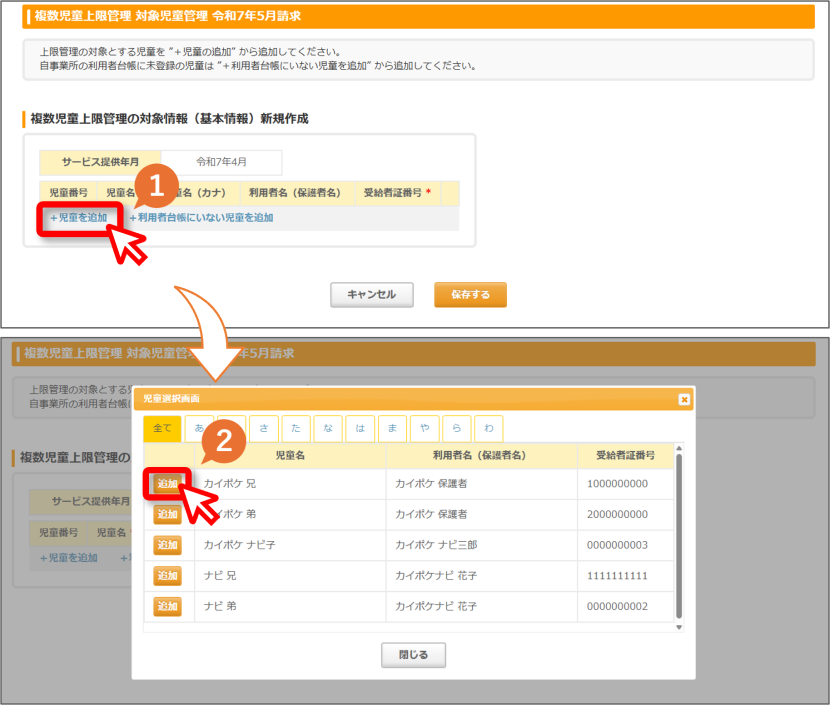Viewport: 830px width, 705px height.
Task: Switch to the た kana tab
Action: coord(296,428)
